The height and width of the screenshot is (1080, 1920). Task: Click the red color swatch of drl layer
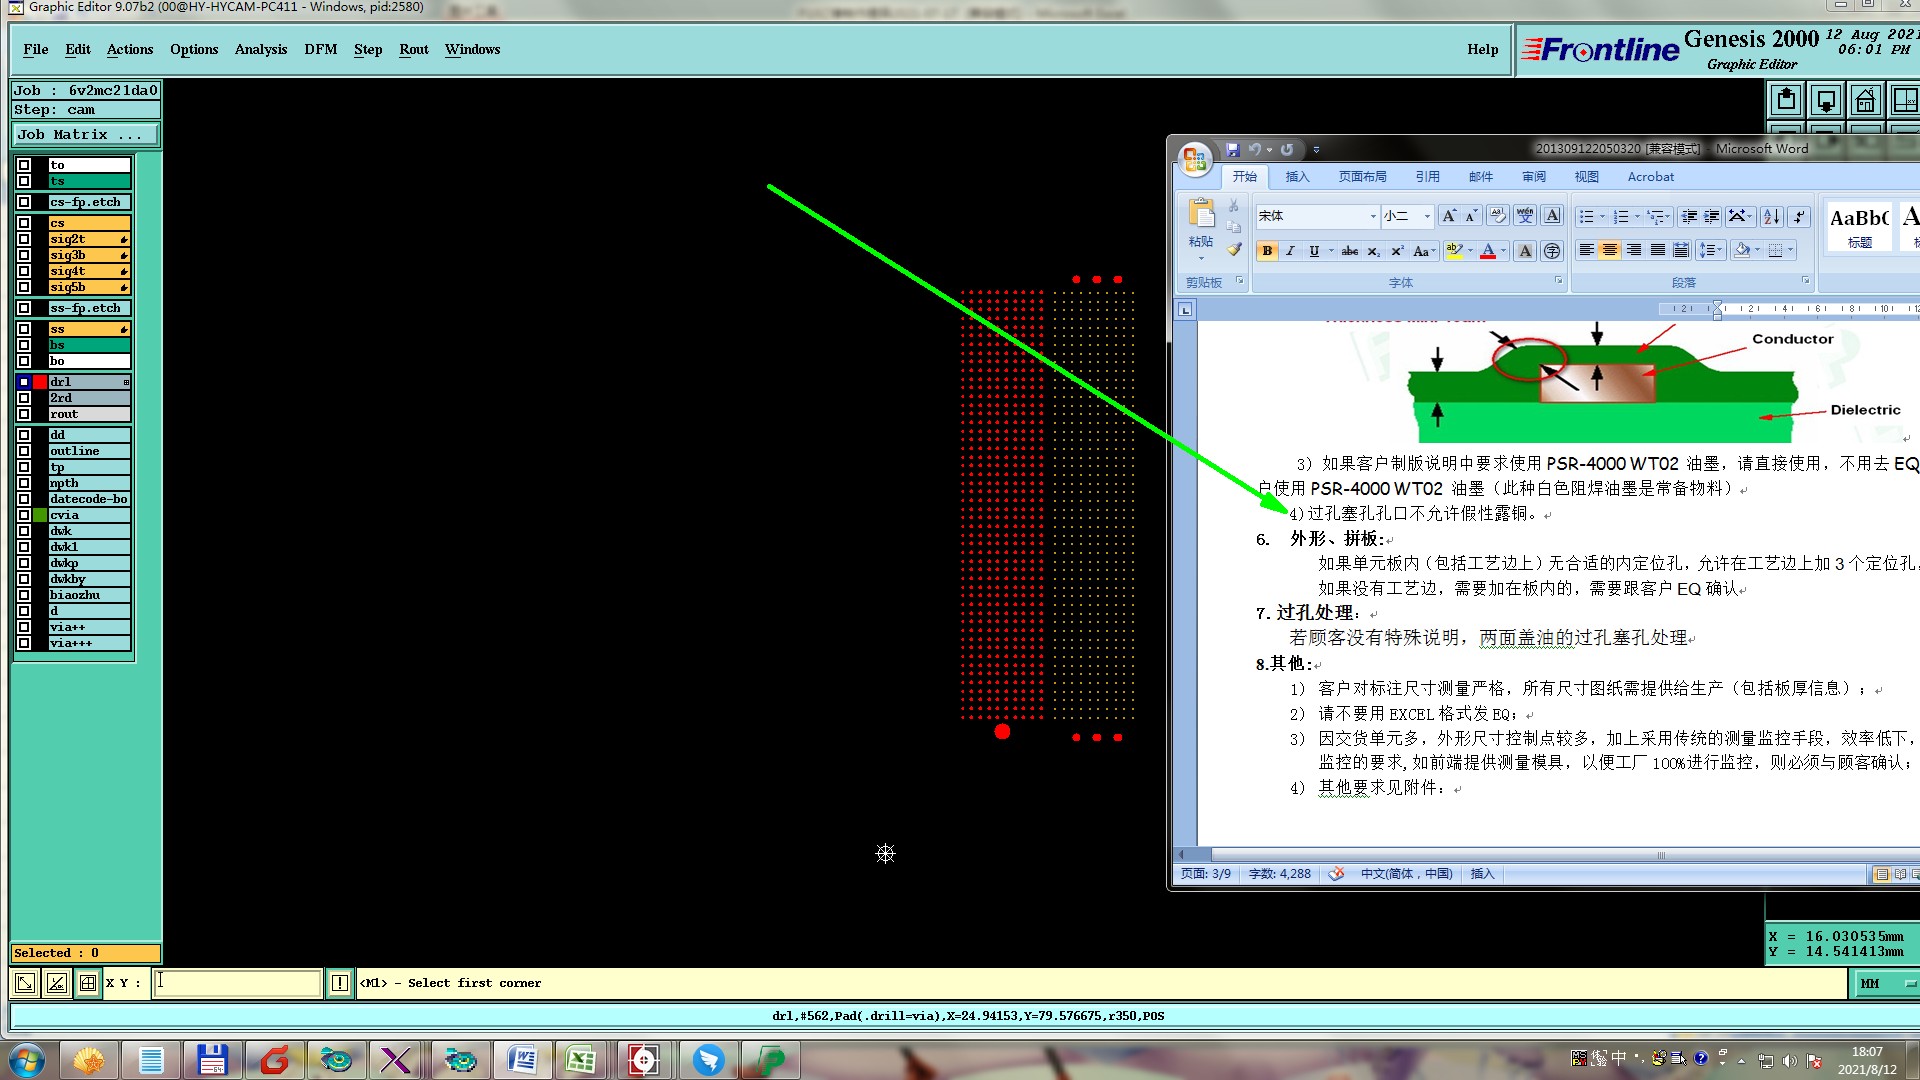click(x=40, y=382)
